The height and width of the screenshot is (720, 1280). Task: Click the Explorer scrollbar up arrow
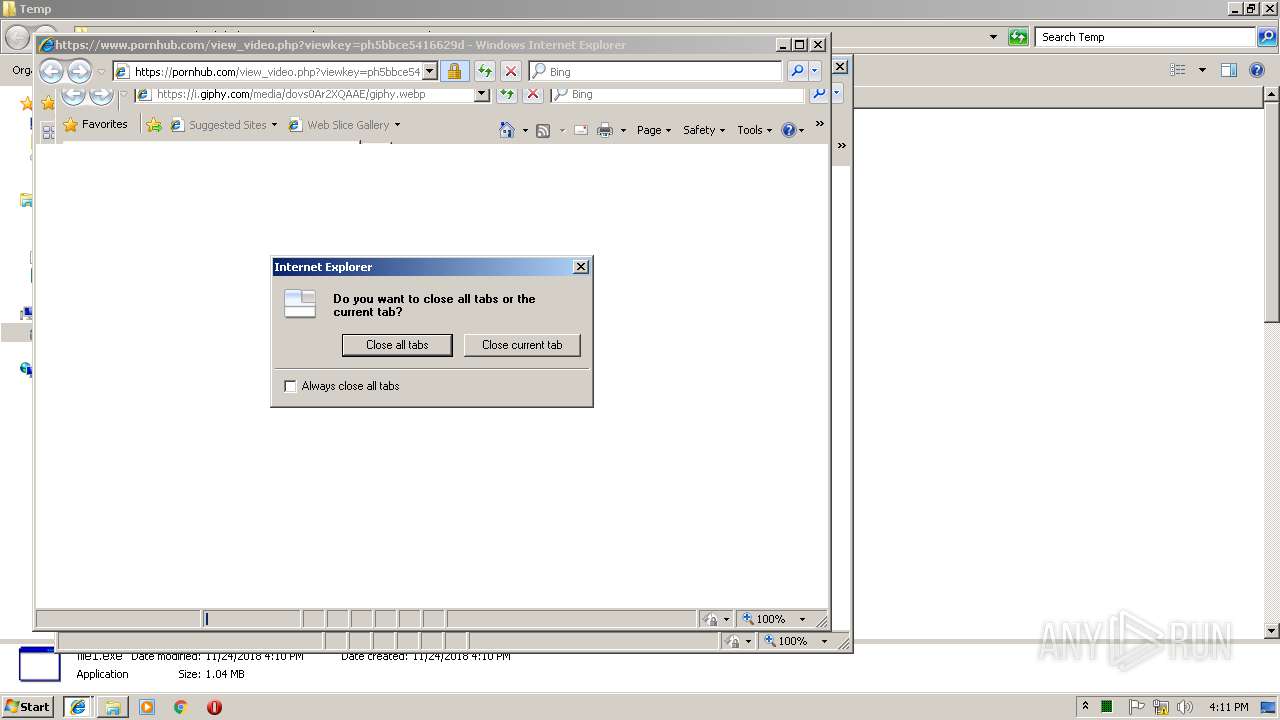(1271, 95)
